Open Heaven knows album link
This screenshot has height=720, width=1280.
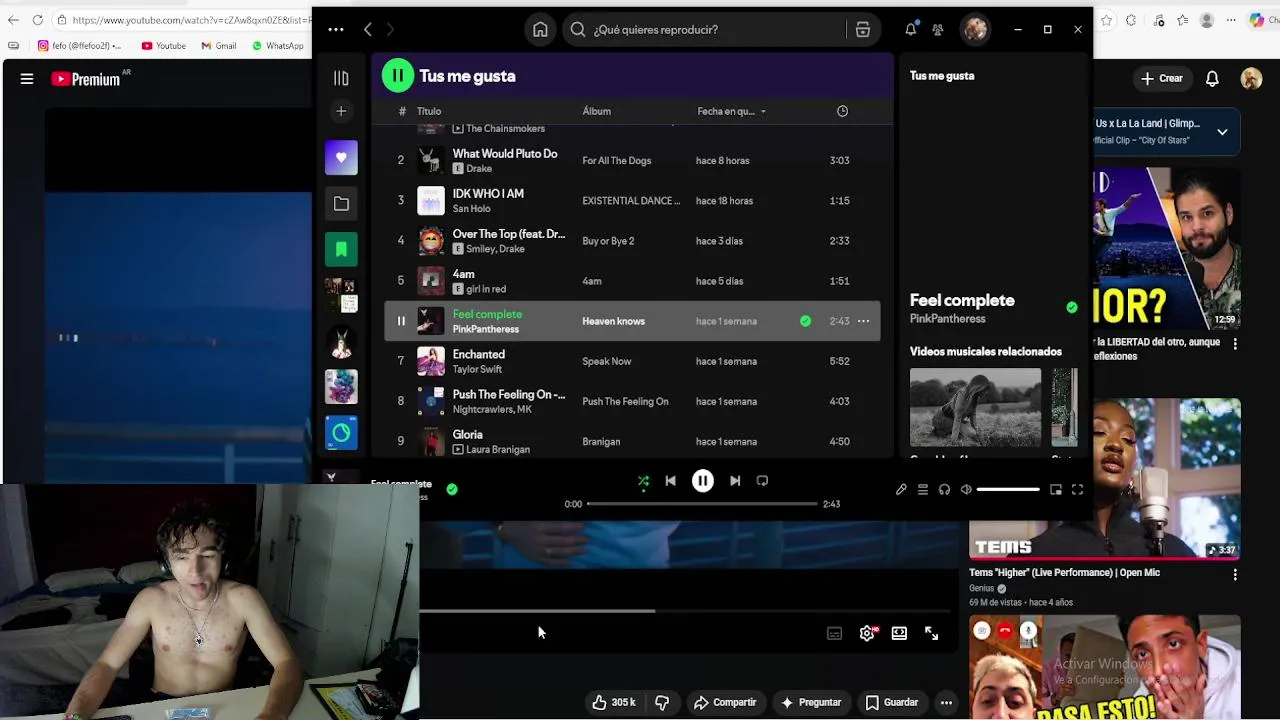(613, 321)
